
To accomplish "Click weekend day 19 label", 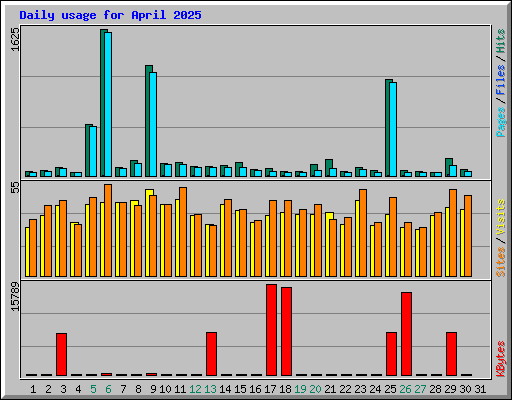I will click(x=300, y=389).
